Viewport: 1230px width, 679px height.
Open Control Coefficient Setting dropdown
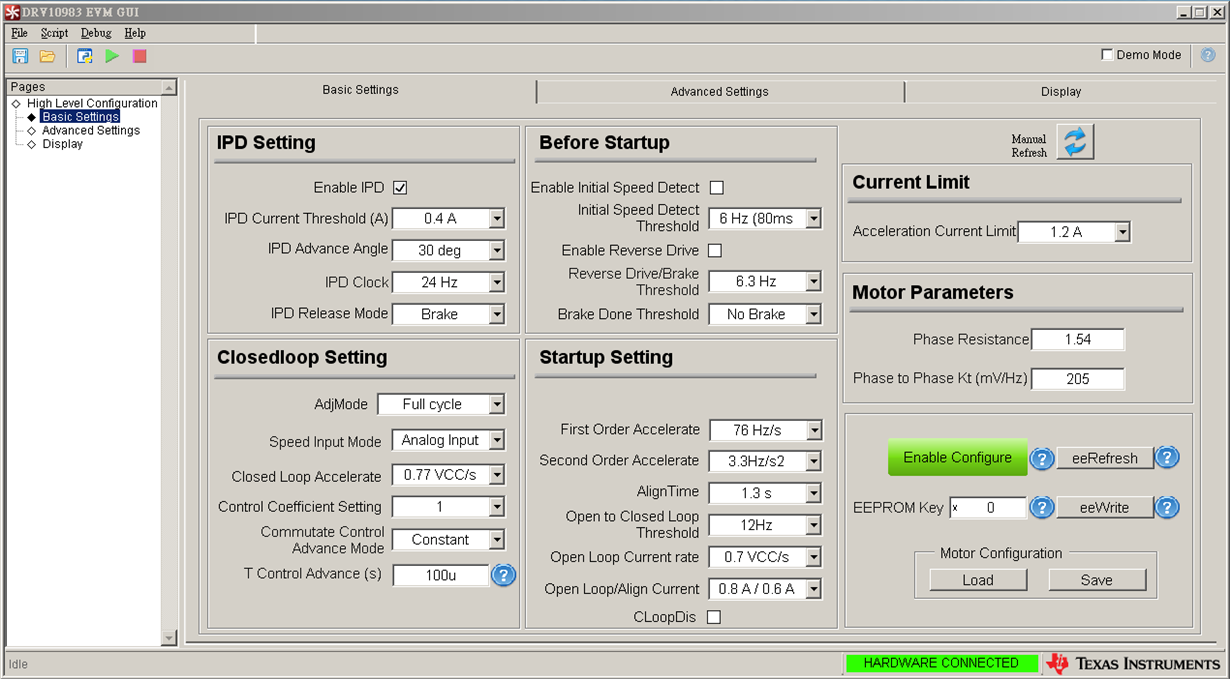click(x=497, y=507)
